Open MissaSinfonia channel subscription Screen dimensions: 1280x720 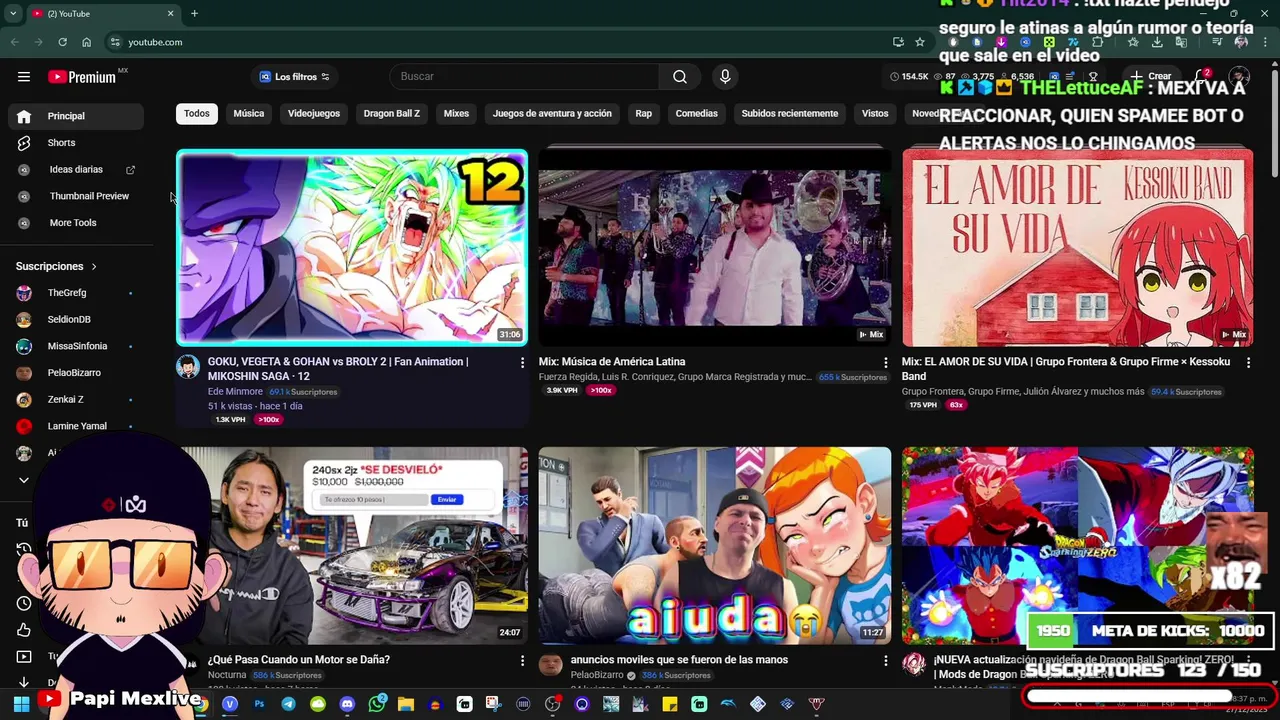click(76, 346)
